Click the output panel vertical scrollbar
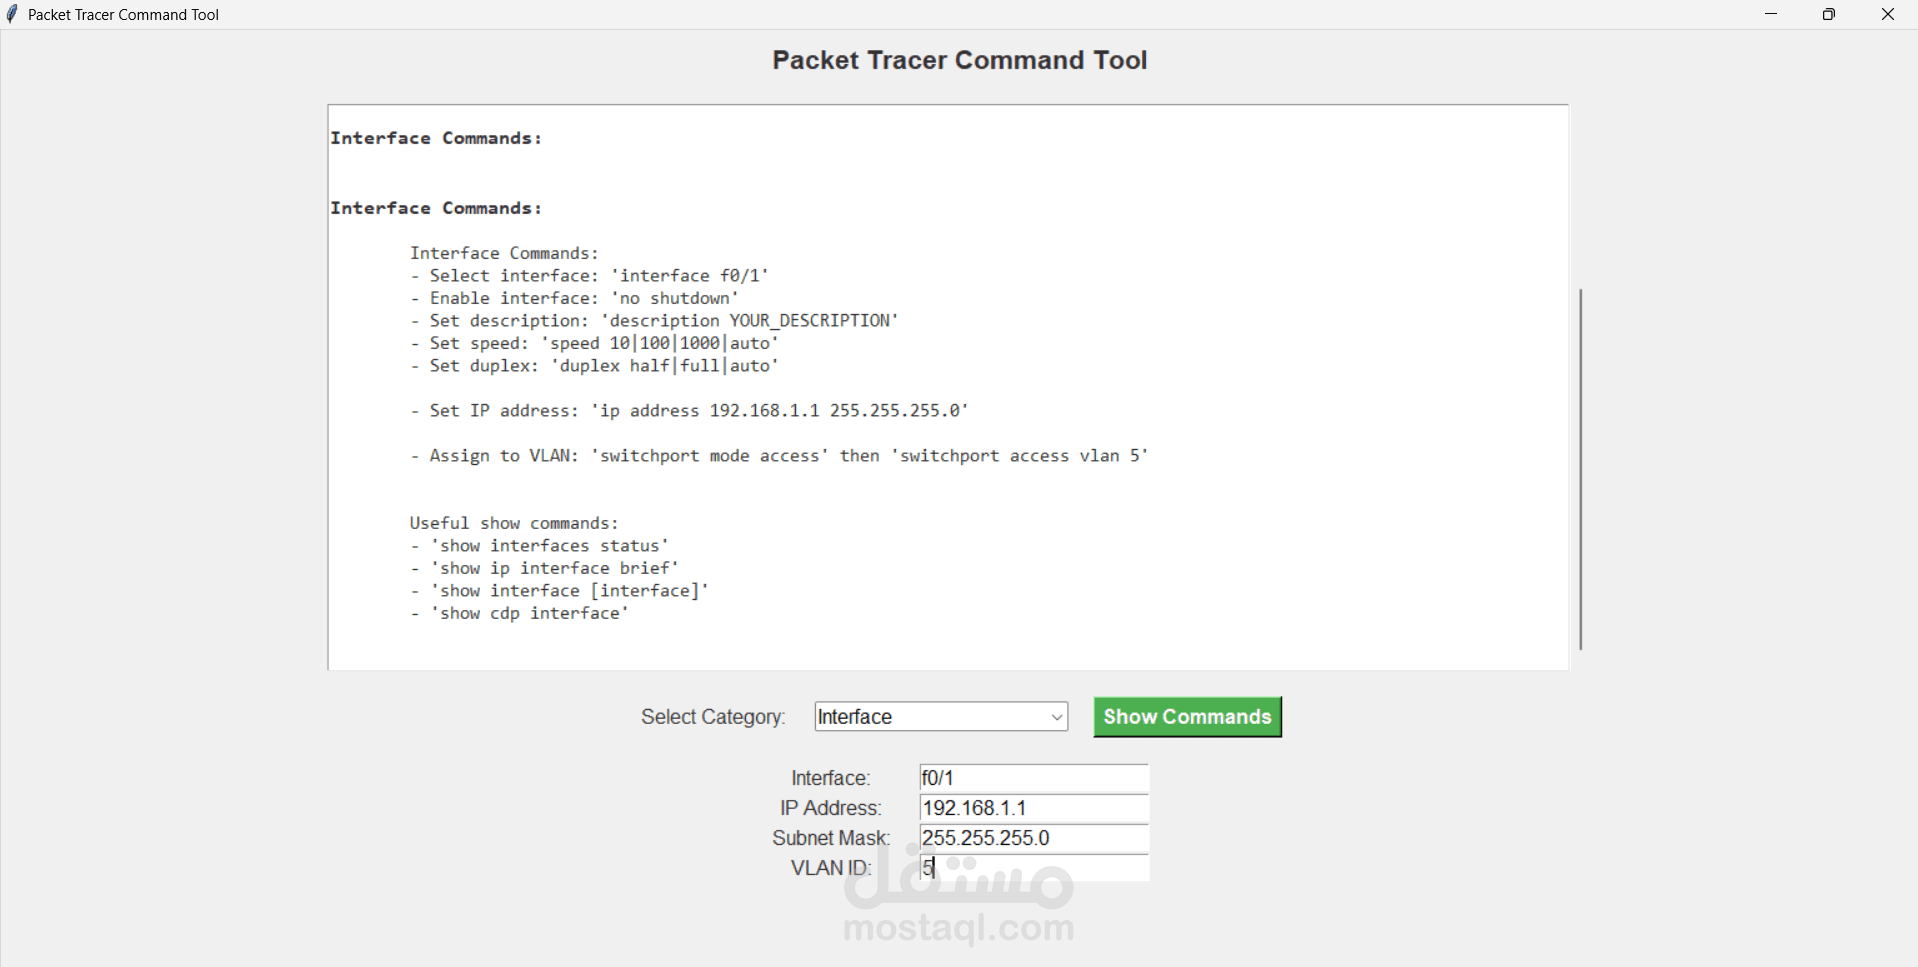The width and height of the screenshot is (1918, 967). pos(1580,469)
